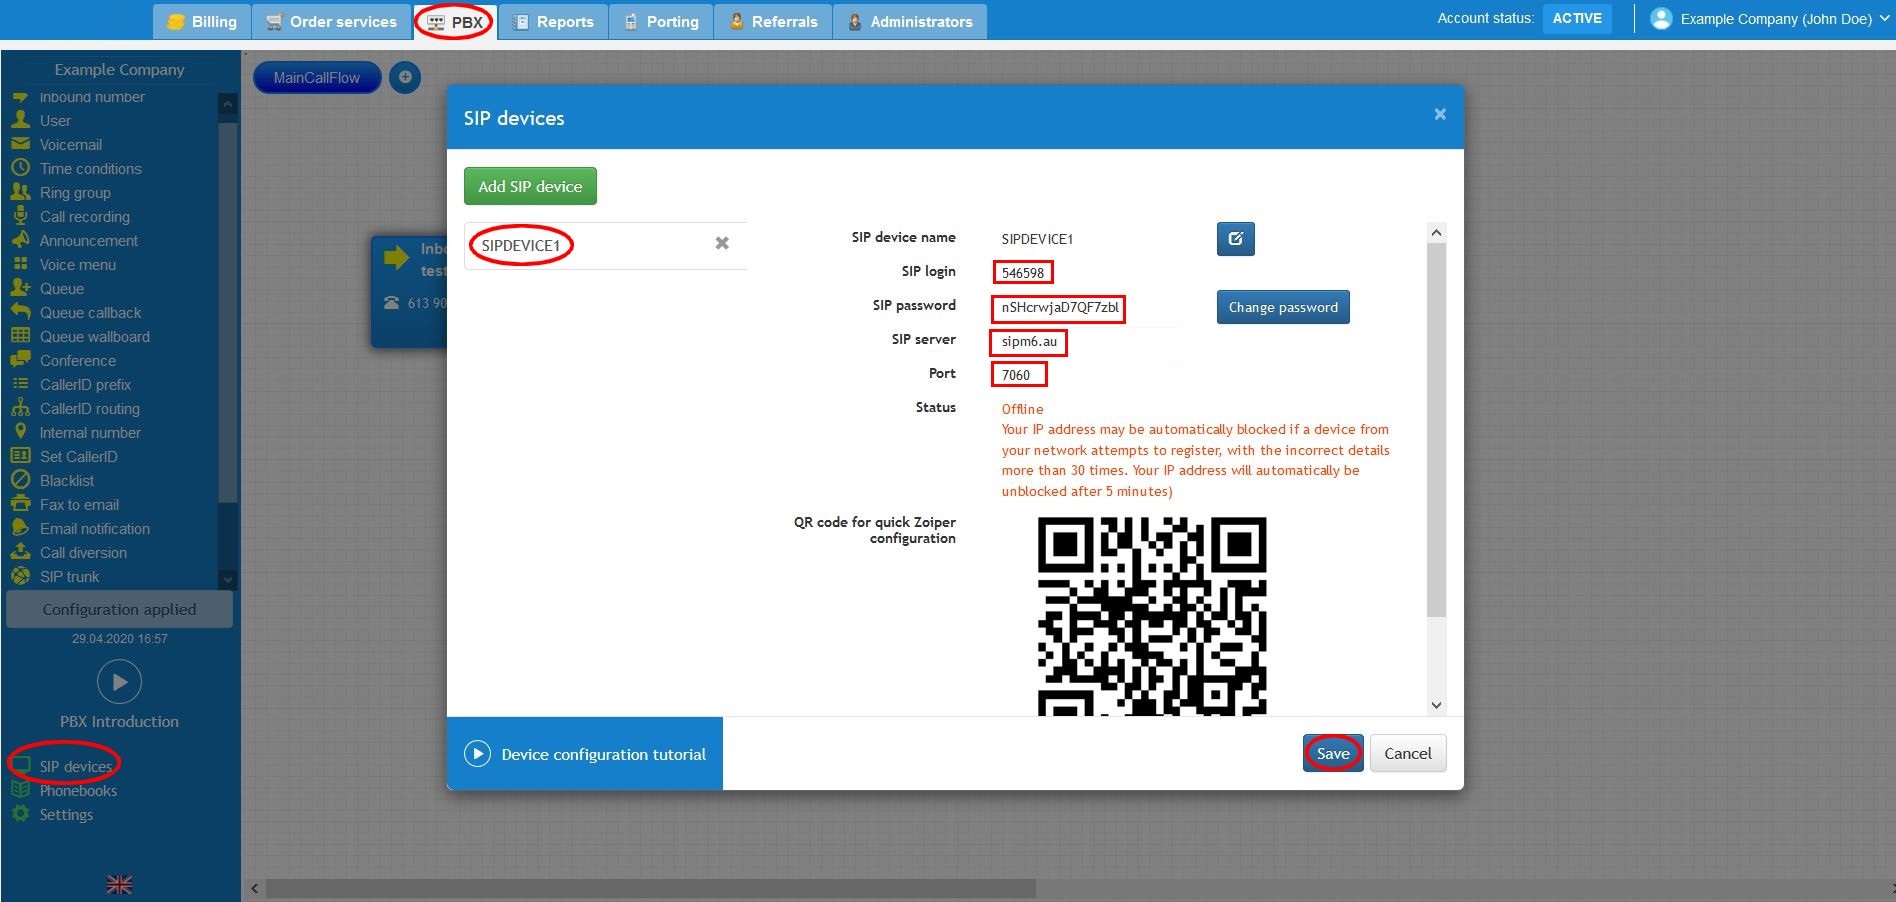Select the Announcement megaphone icon
The height and width of the screenshot is (902, 1896).
(x=20, y=240)
